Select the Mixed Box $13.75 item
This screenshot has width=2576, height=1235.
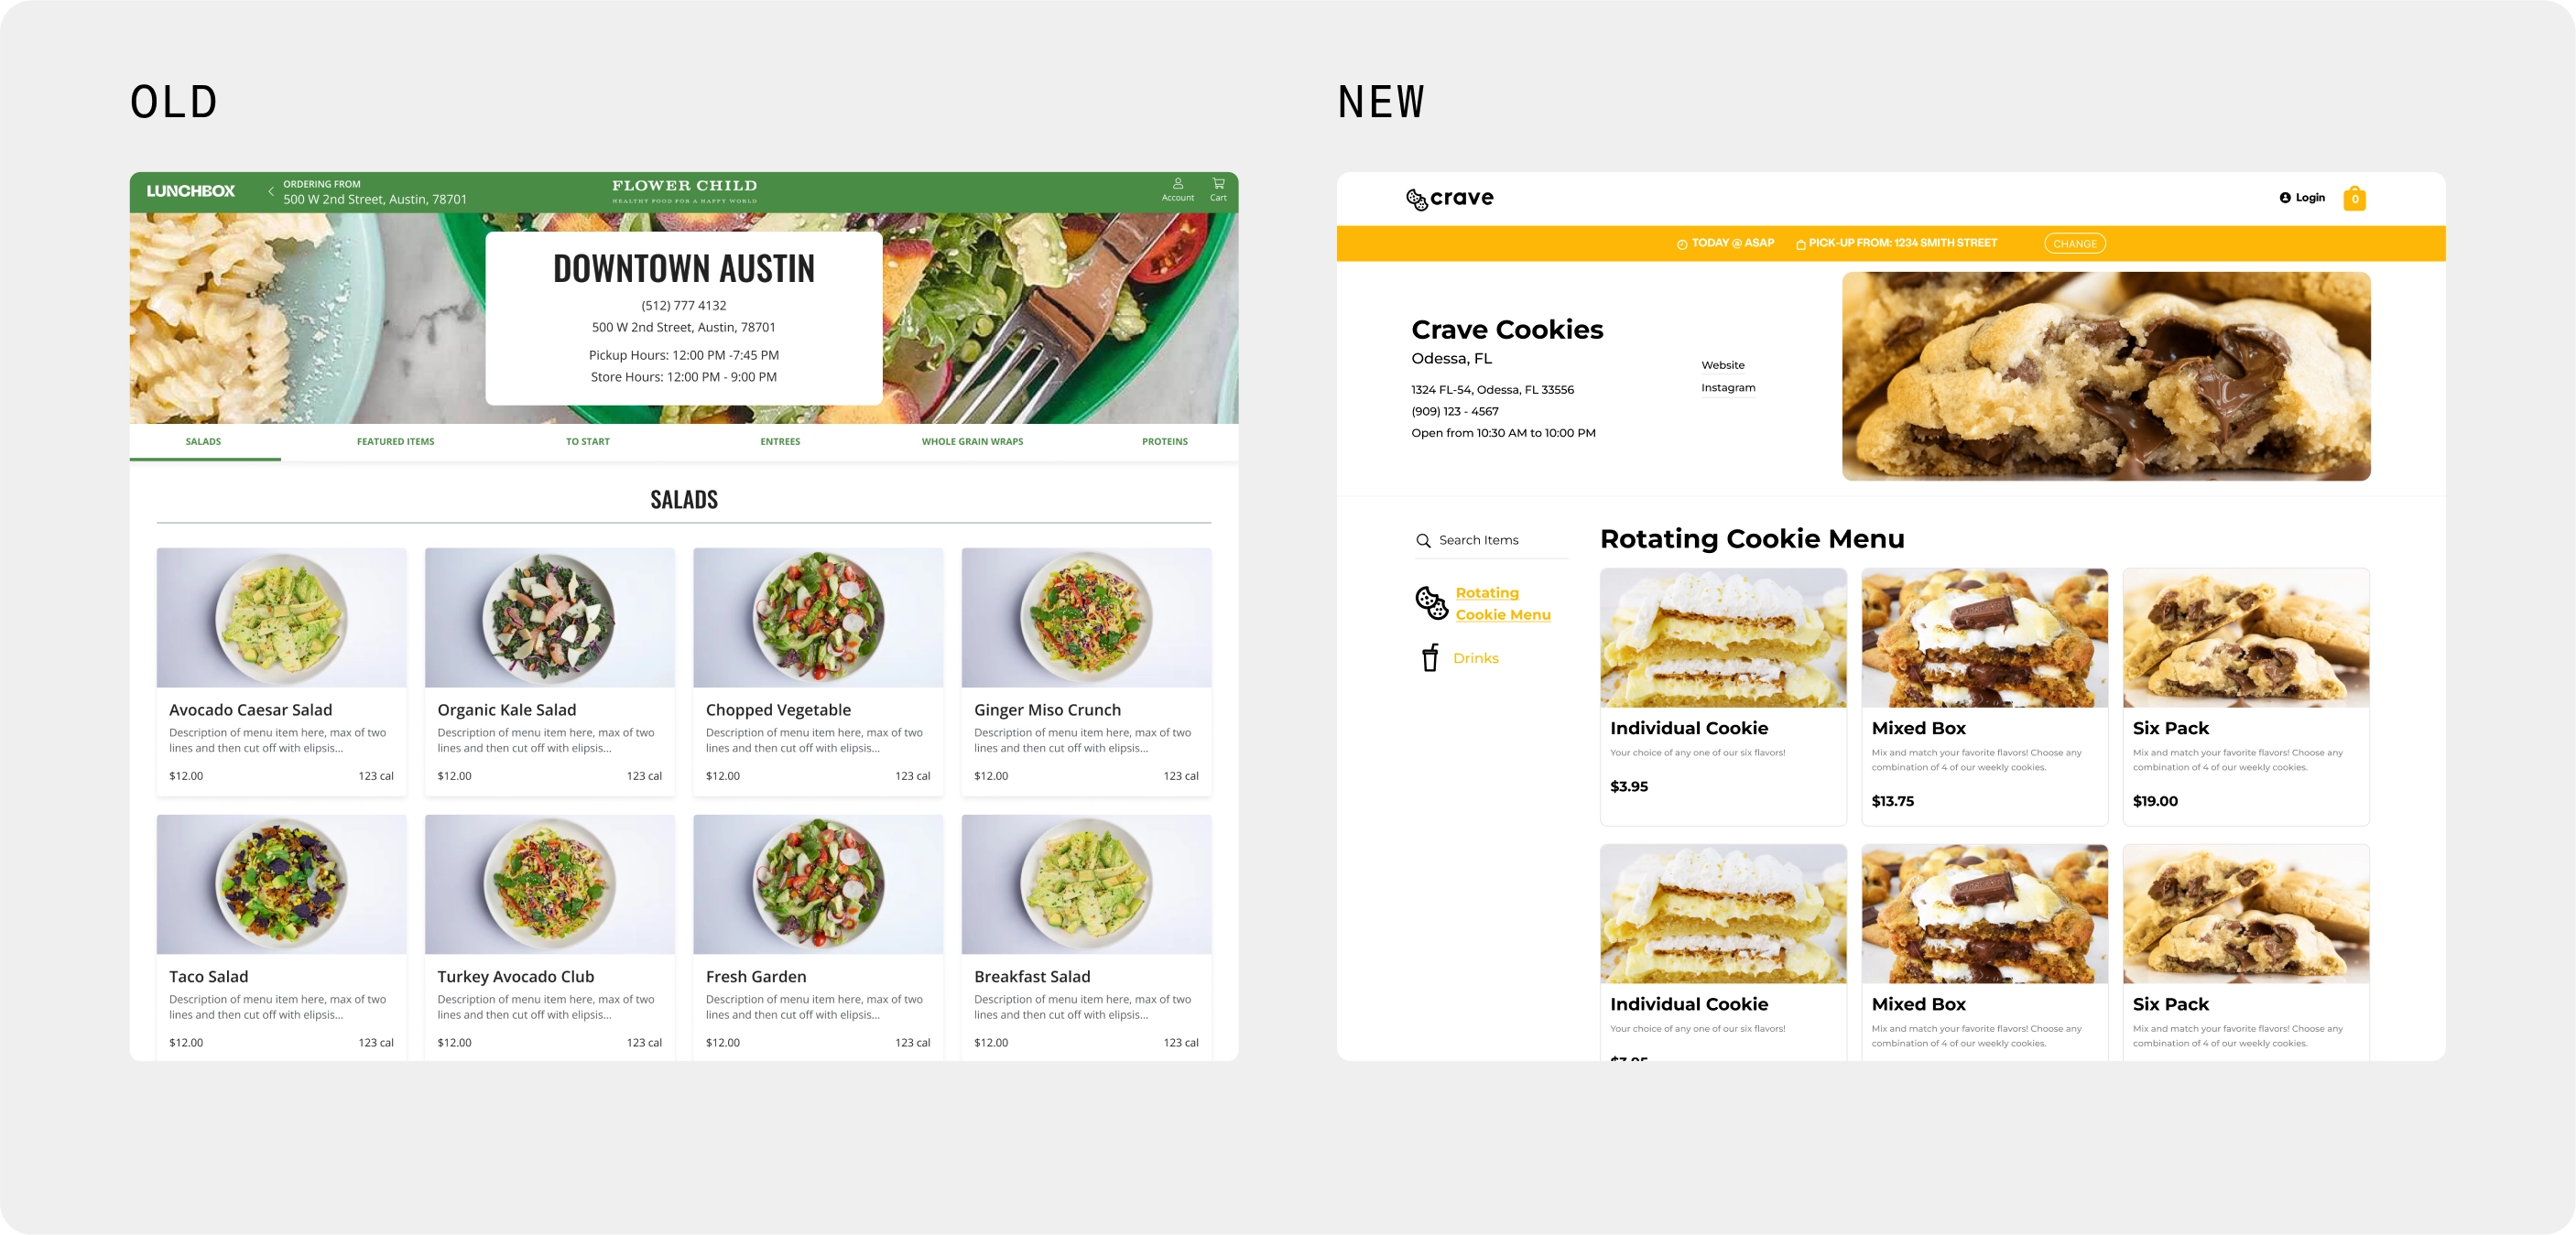pyautogui.click(x=1984, y=697)
